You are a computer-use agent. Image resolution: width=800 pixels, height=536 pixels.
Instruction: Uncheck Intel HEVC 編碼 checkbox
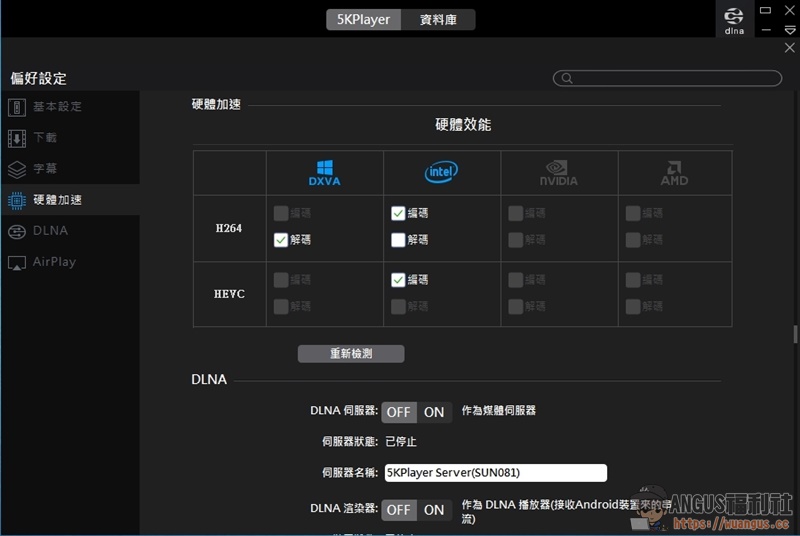point(398,280)
